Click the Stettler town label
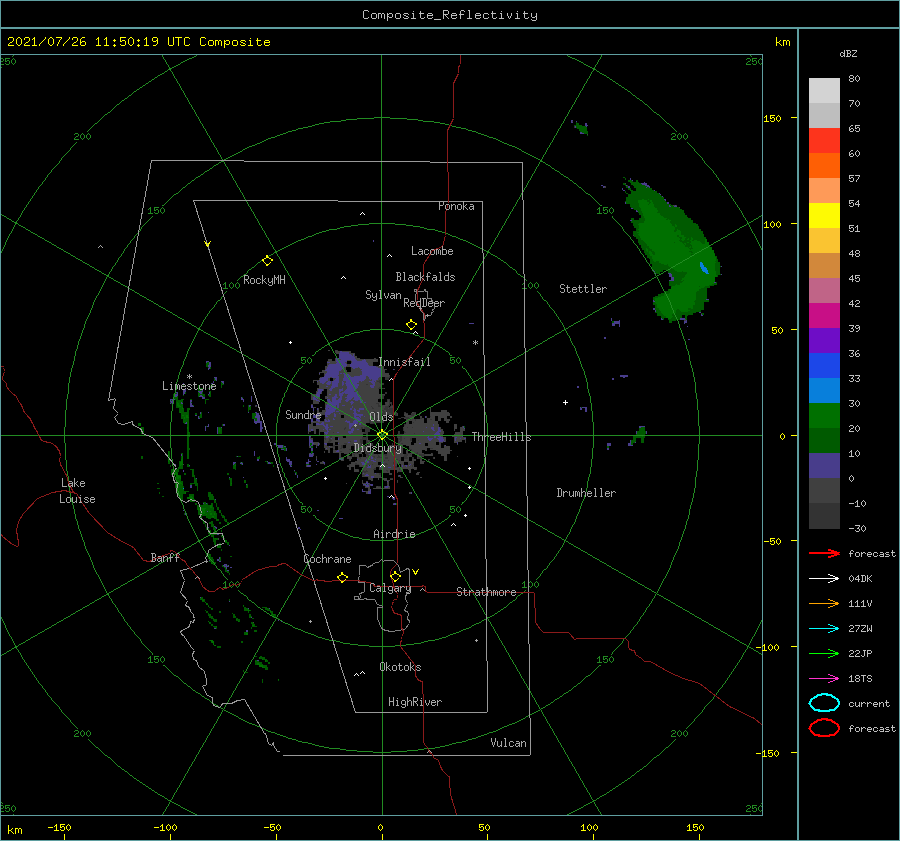The height and width of the screenshot is (841, 900). pos(583,289)
